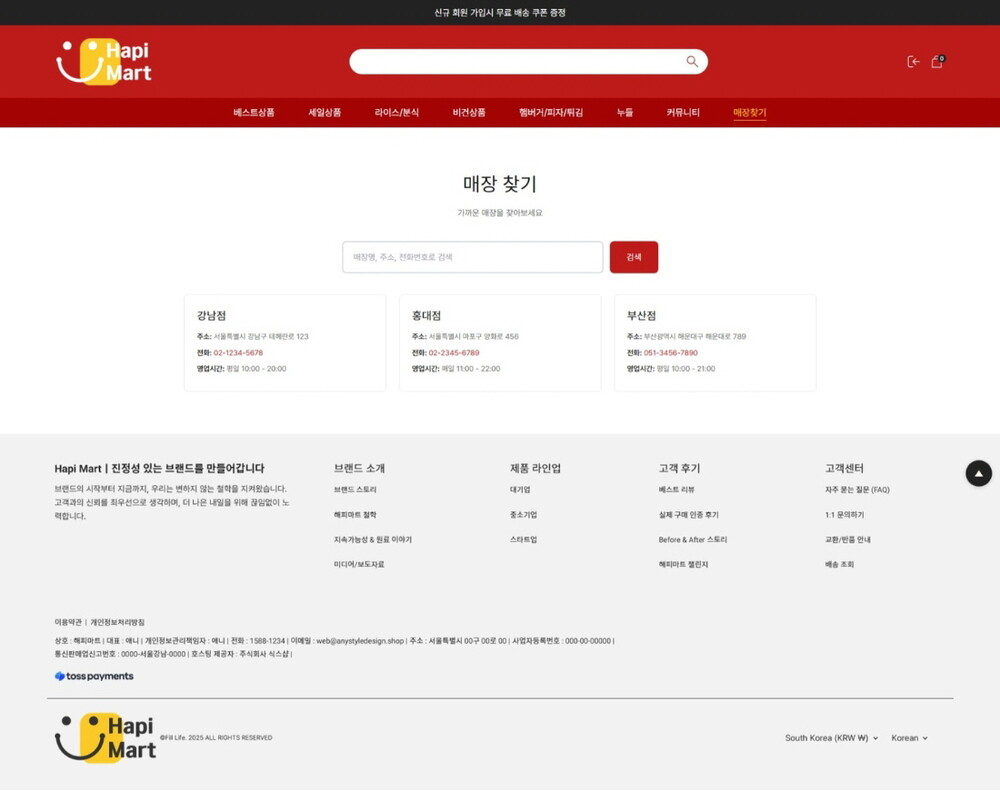
Task: Open the 베스트상품 menu item
Action: (254, 113)
